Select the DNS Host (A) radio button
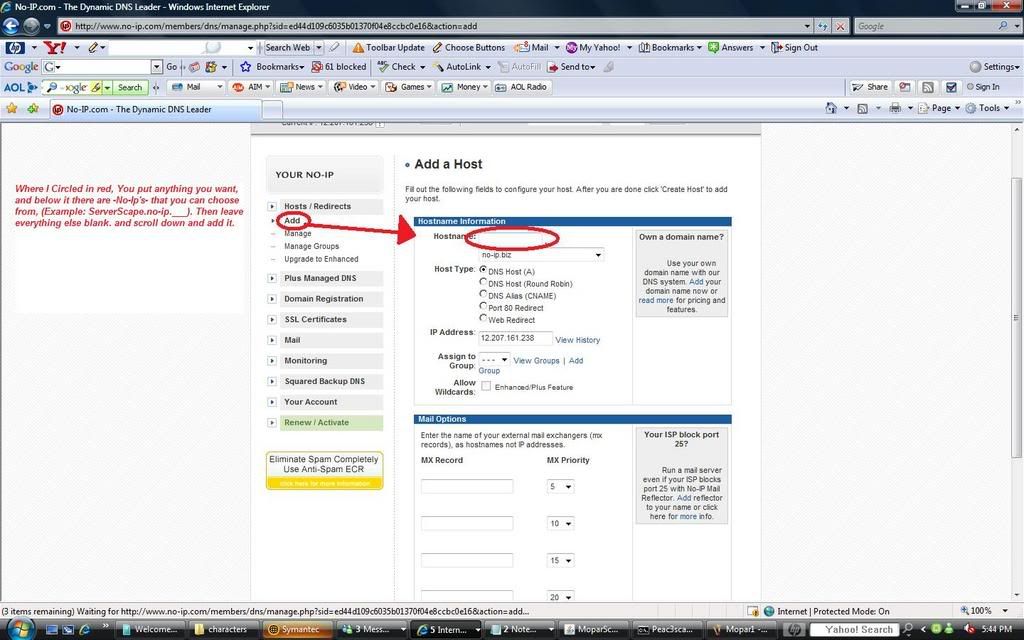The image size is (1024, 640). pos(483,269)
